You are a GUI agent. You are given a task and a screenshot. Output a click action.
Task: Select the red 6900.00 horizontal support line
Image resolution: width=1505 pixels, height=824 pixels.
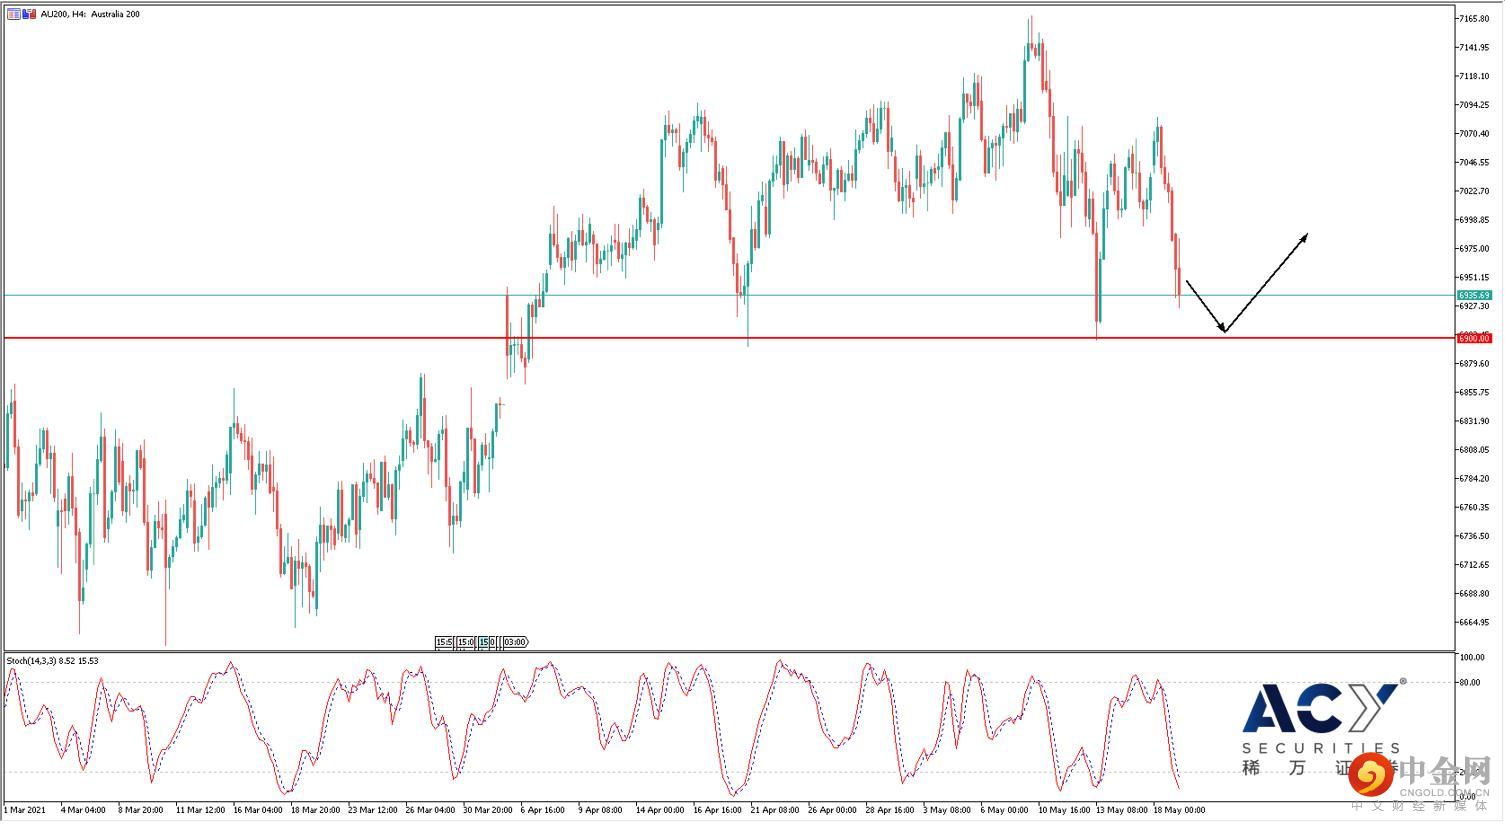coord(728,338)
